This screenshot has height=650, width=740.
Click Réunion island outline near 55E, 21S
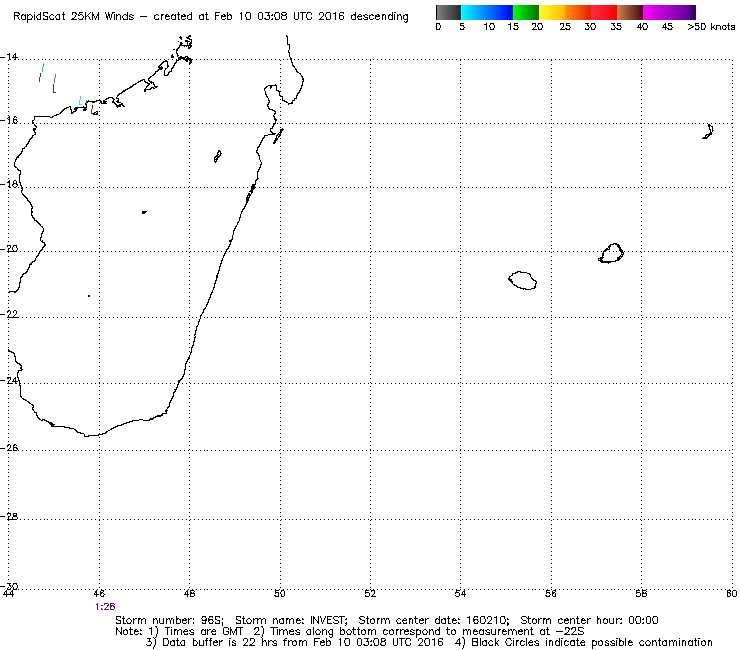pyautogui.click(x=522, y=280)
